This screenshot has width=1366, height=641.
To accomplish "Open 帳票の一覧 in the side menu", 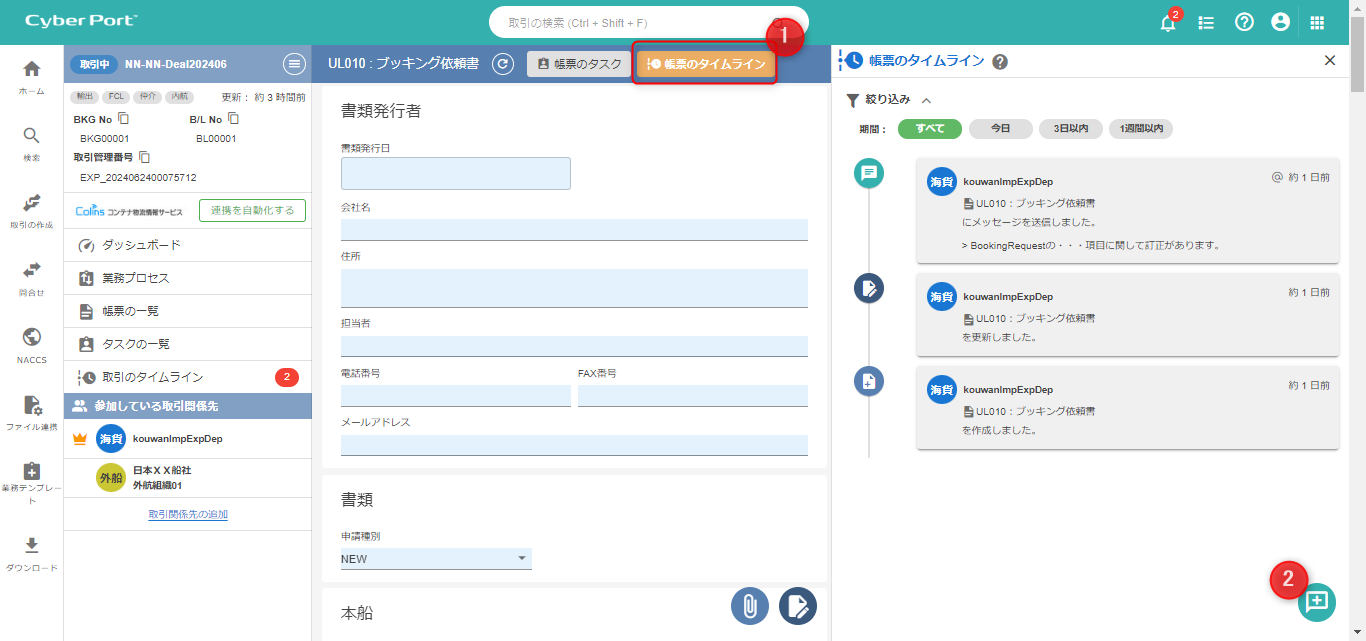I will click(x=130, y=311).
